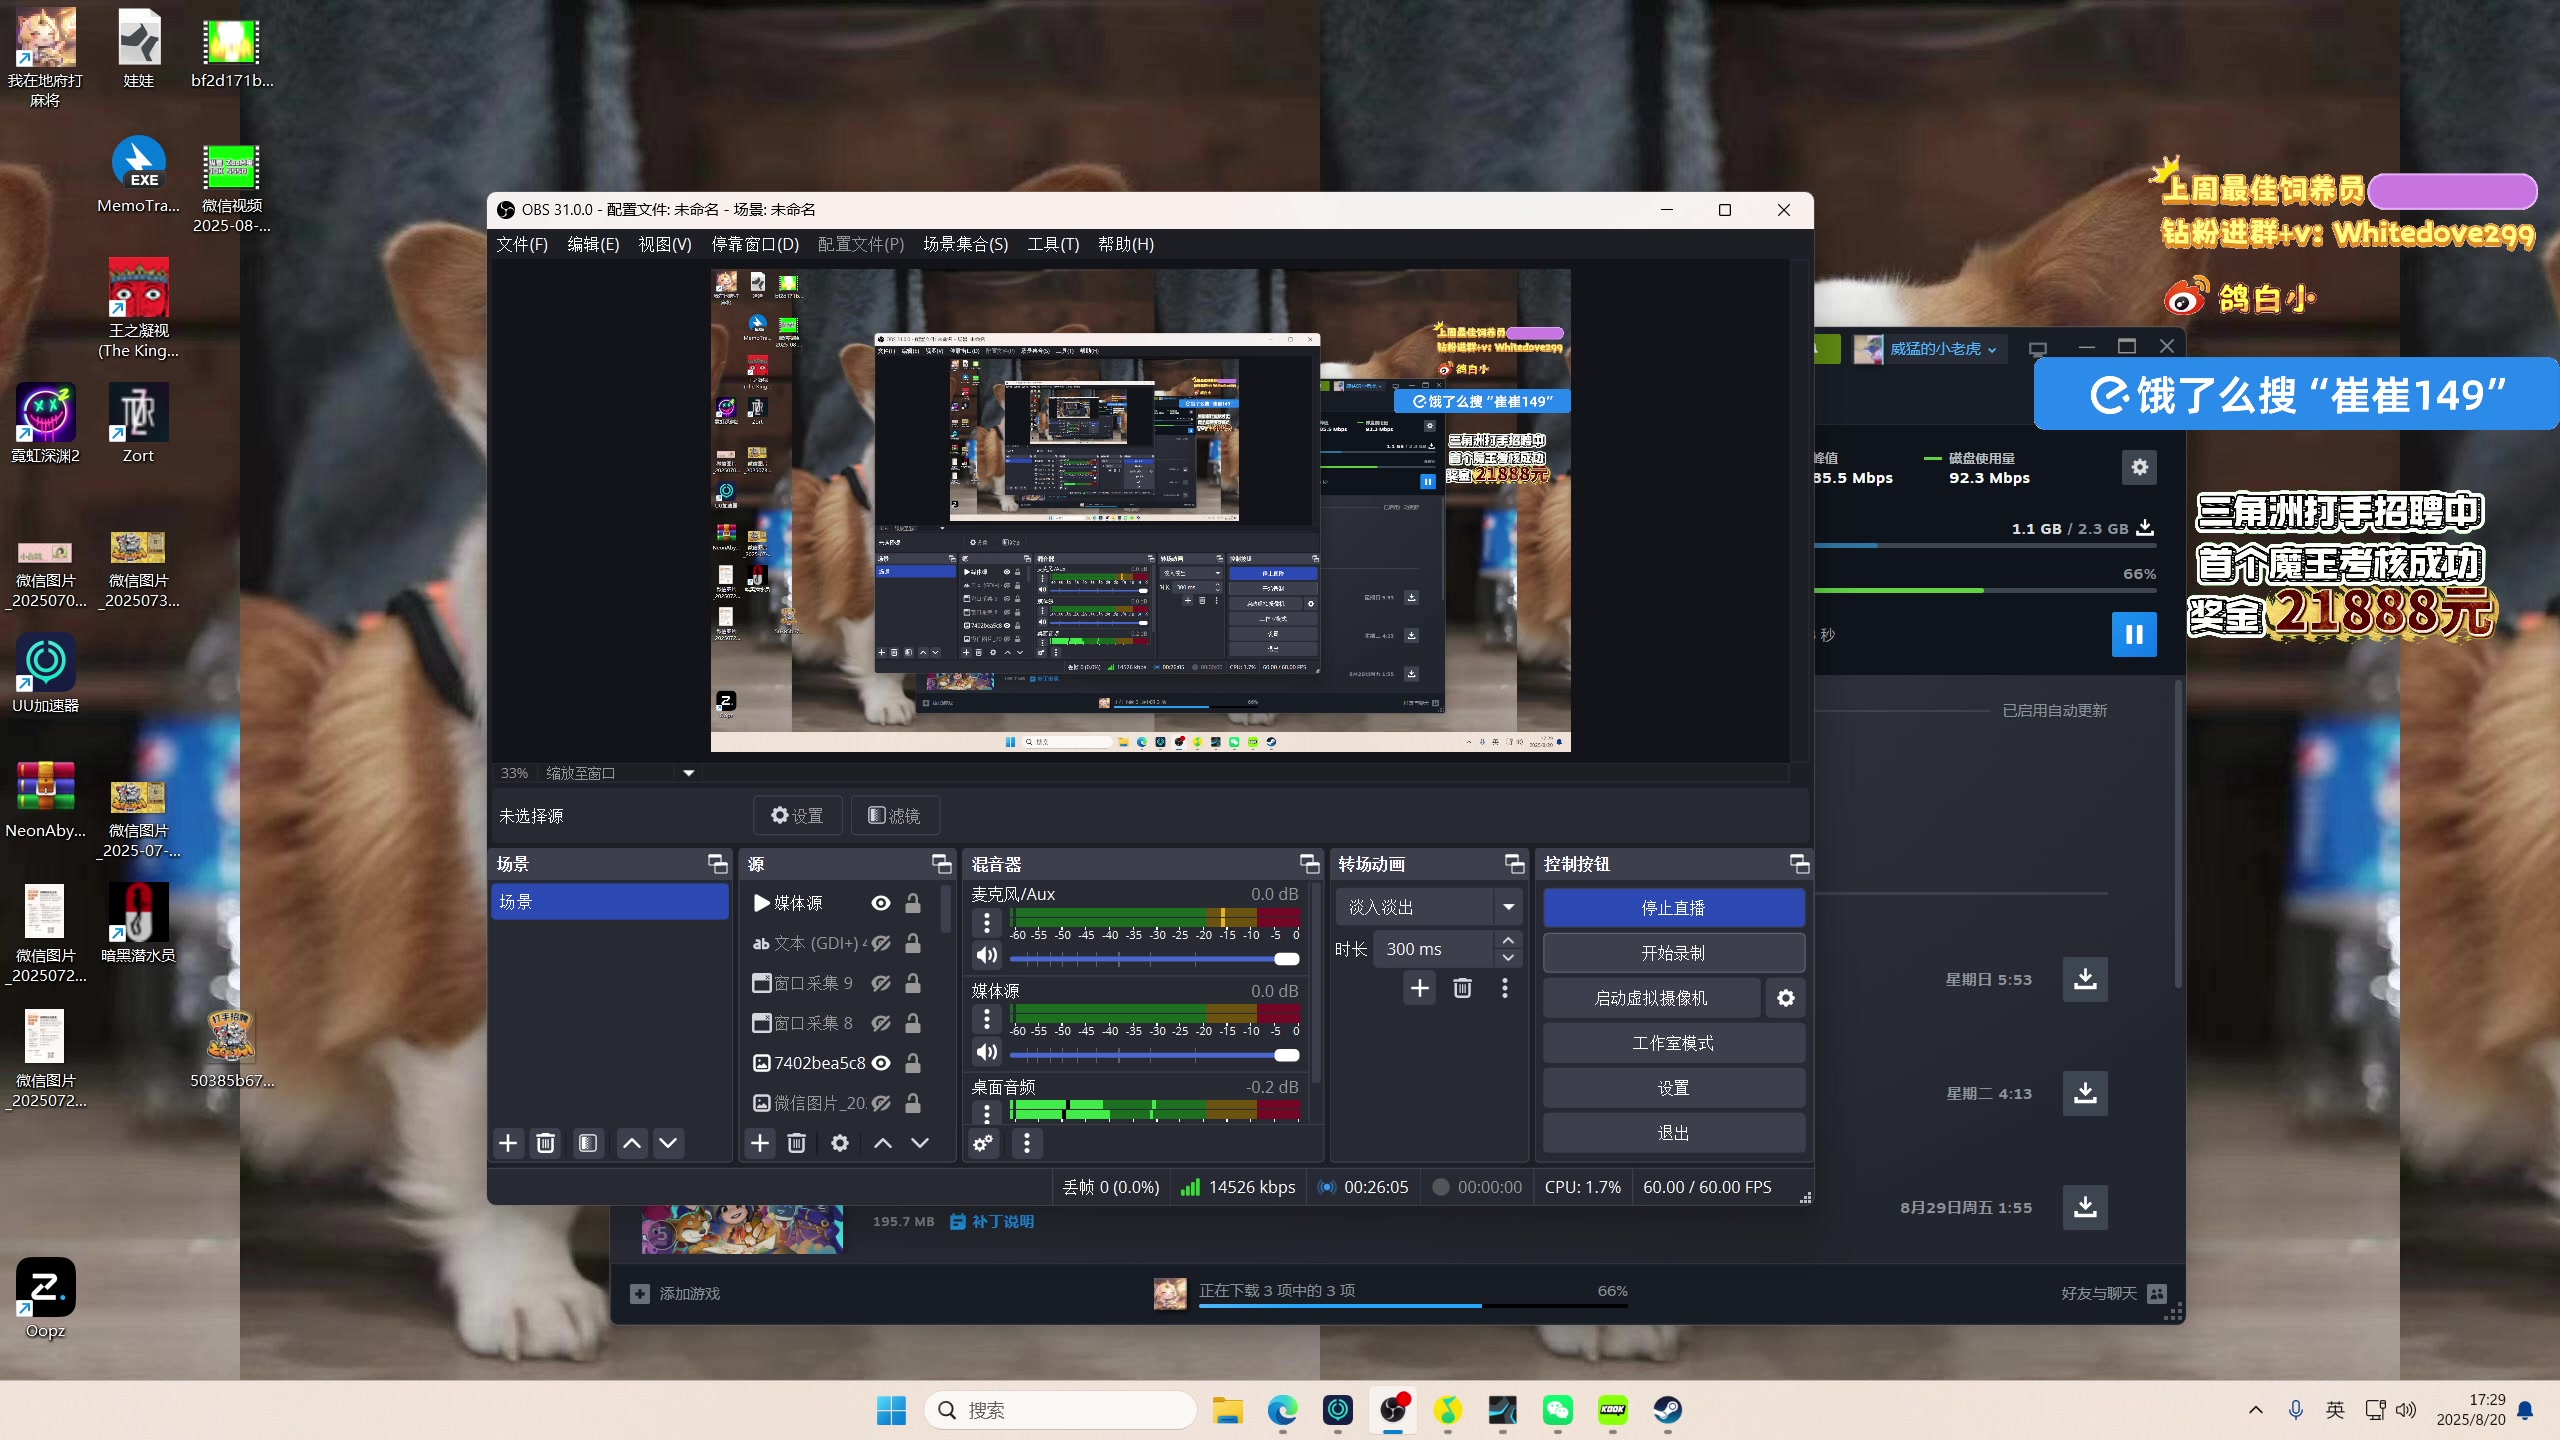Open the 场景集合(S) menu
Screen dimensions: 2560x1440
(965, 244)
